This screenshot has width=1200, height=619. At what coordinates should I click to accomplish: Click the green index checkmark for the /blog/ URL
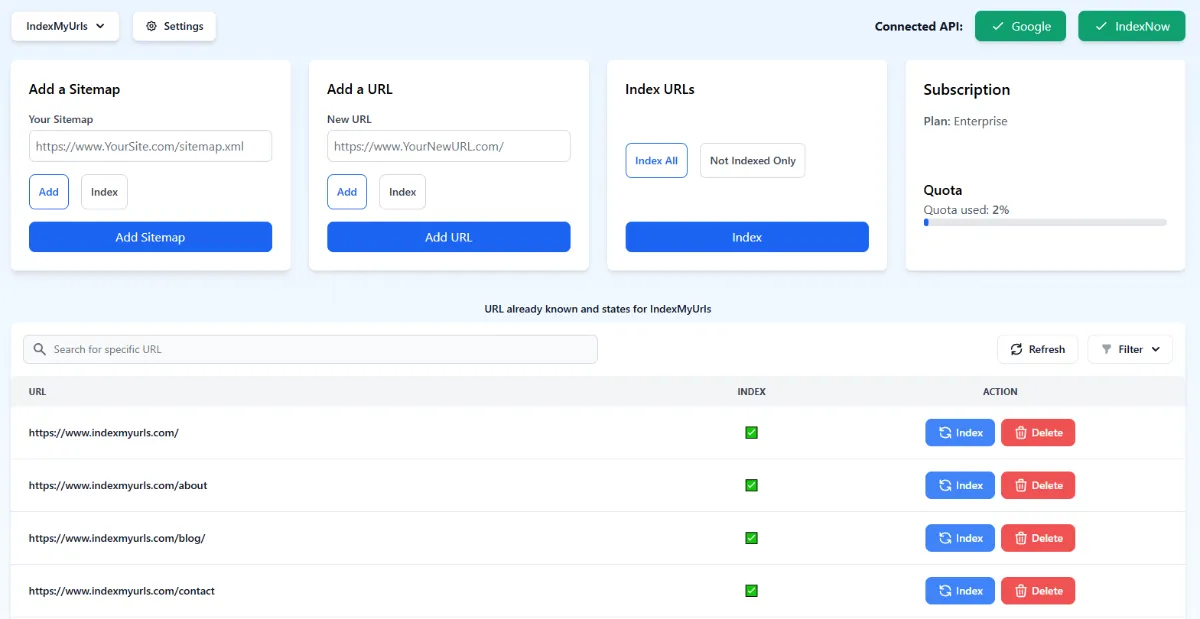(751, 538)
